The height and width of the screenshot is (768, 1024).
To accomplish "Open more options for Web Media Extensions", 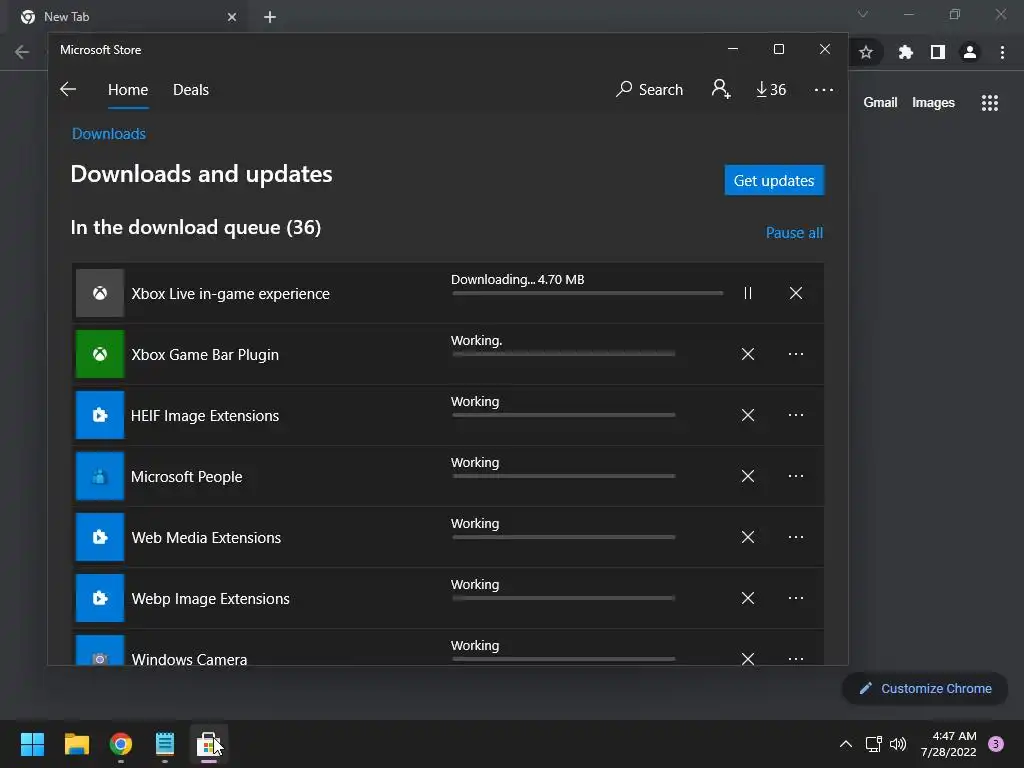I will click(795, 537).
